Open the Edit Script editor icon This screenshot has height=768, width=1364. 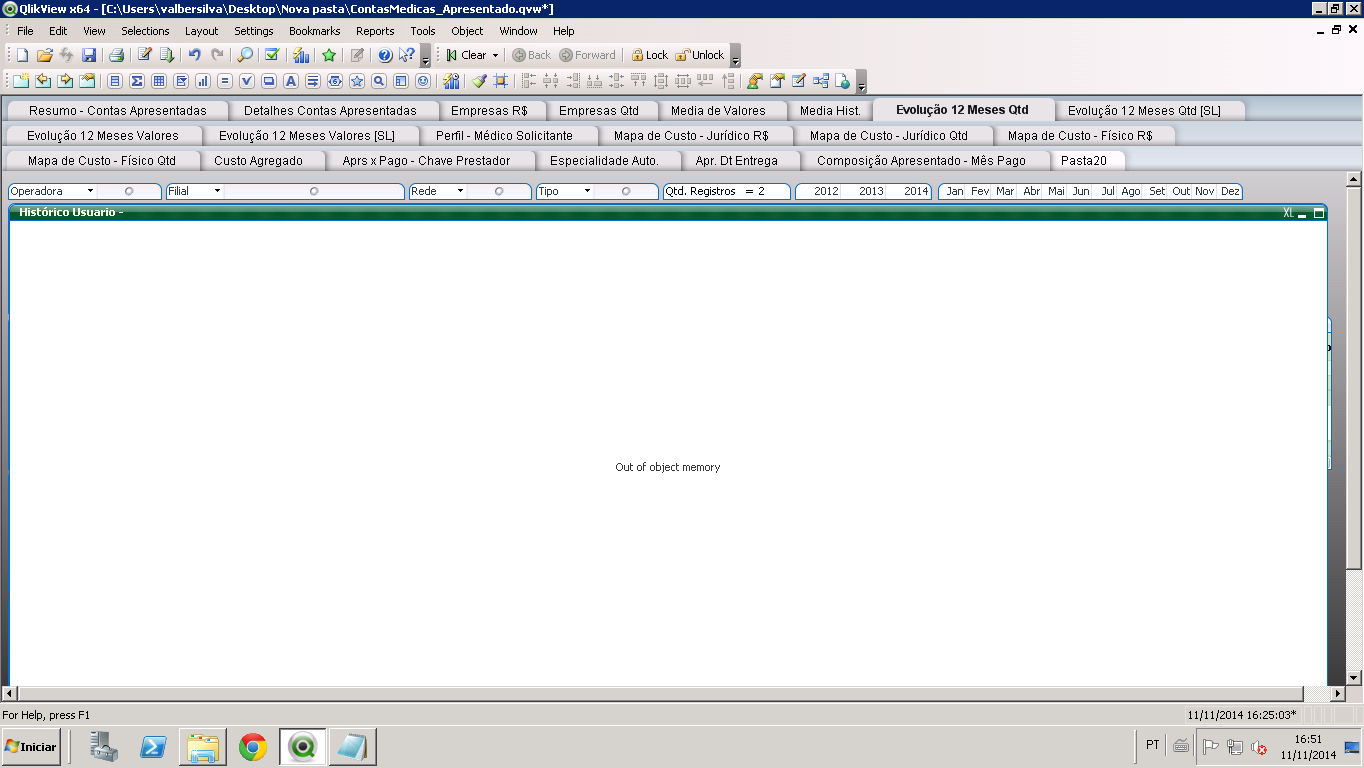click(x=144, y=55)
